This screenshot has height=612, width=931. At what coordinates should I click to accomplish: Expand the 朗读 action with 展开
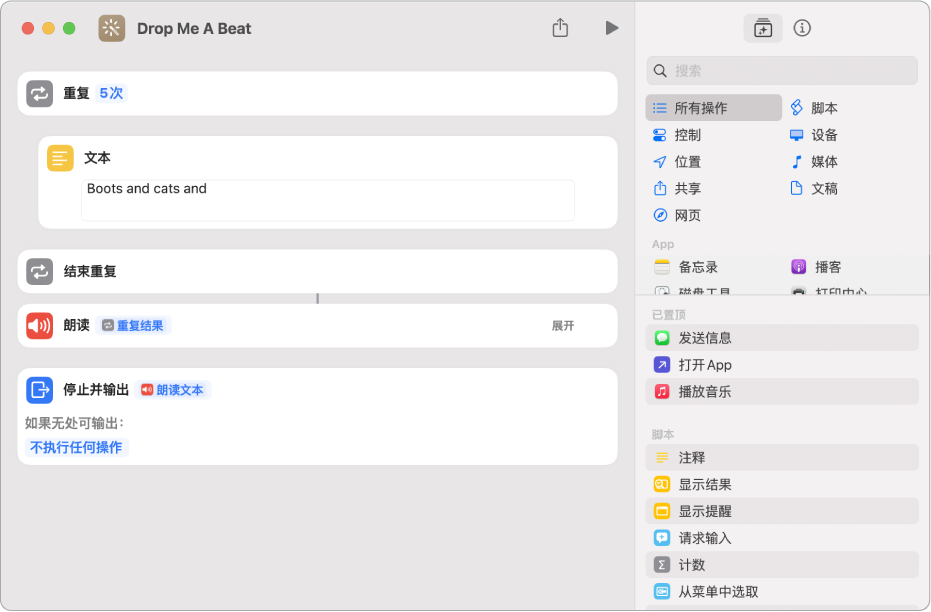pyautogui.click(x=563, y=325)
